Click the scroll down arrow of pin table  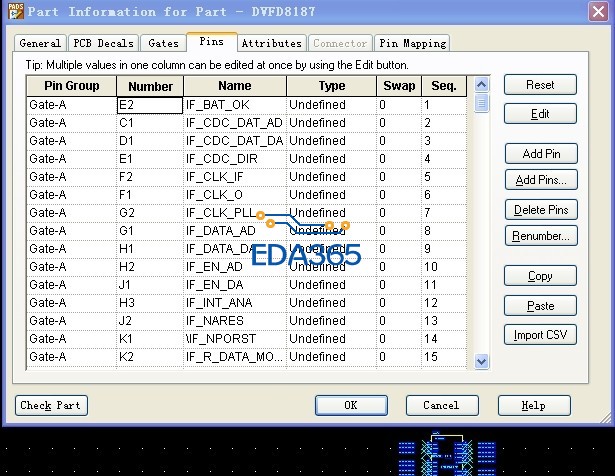(x=482, y=361)
